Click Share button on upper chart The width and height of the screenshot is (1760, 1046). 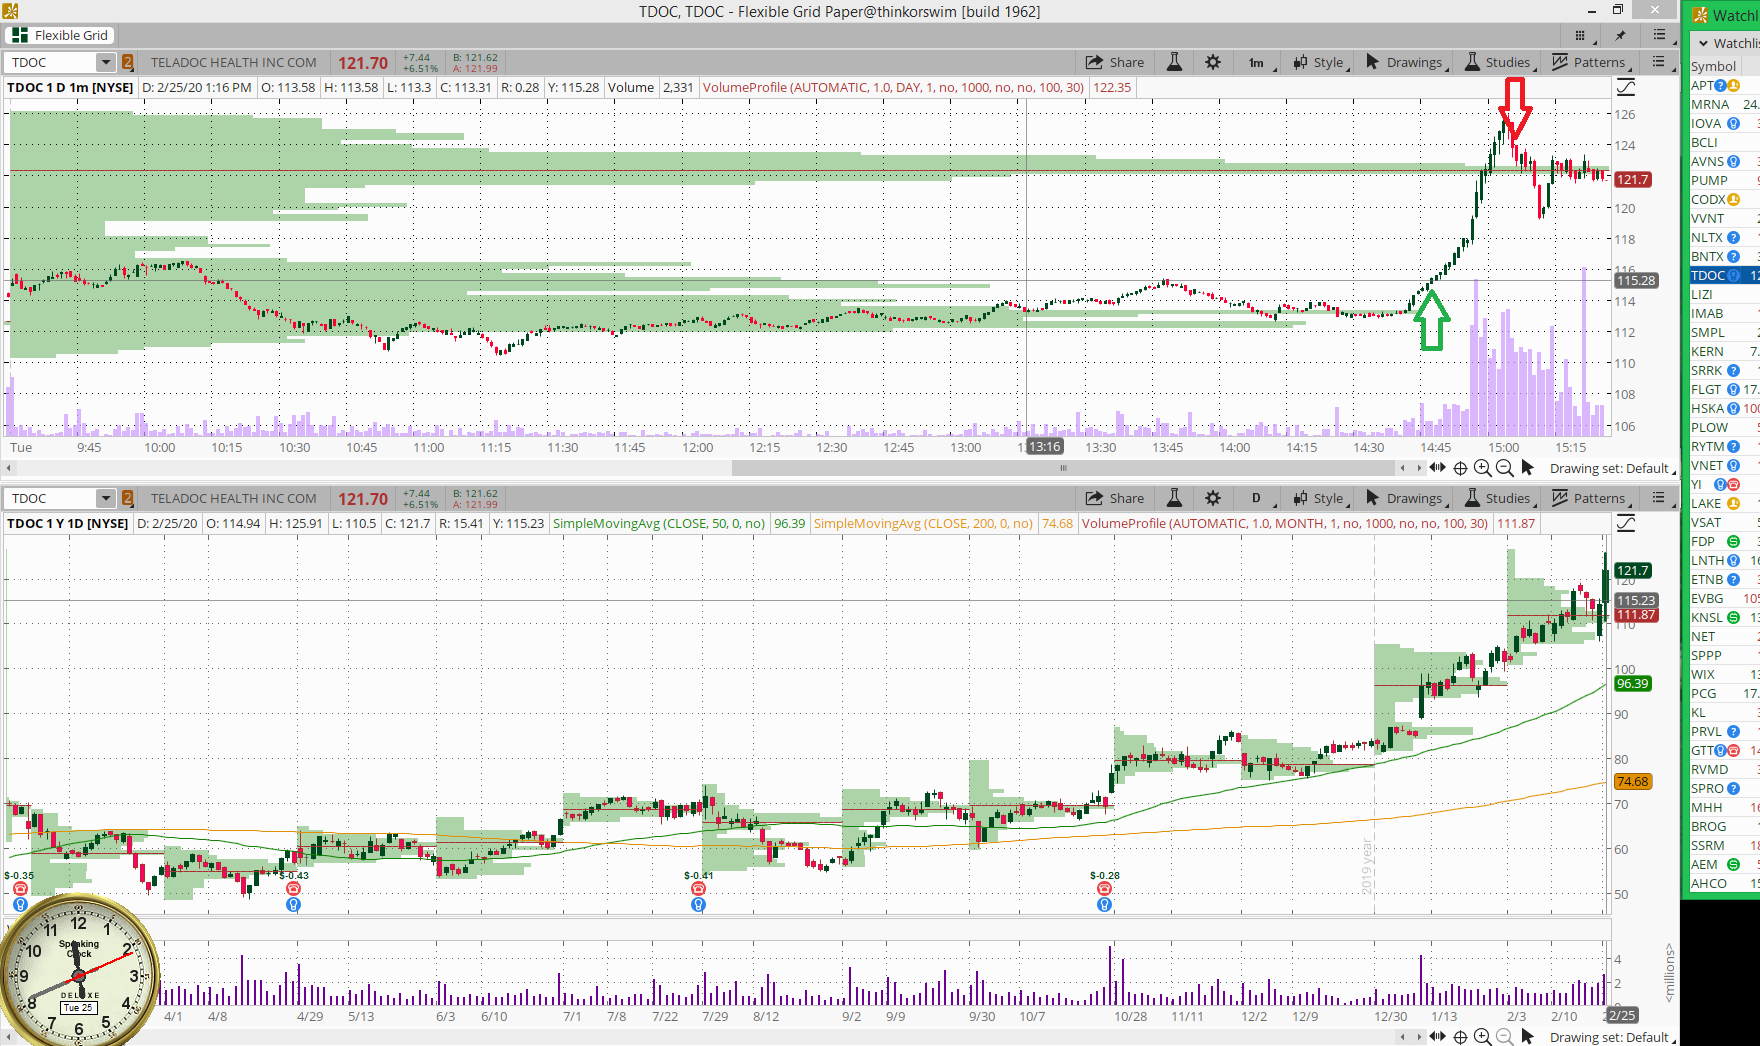tap(1115, 62)
